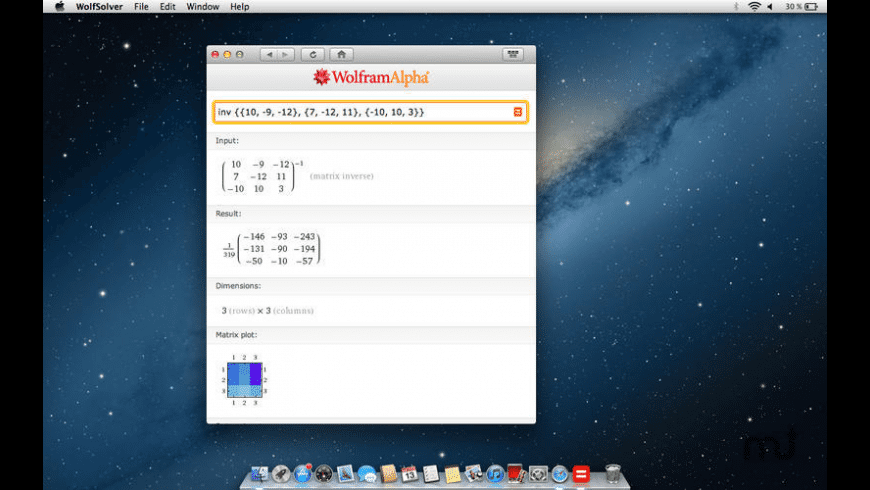Click the Wi-Fi status icon
Screen dimensions: 870x490
click(x=754, y=7)
